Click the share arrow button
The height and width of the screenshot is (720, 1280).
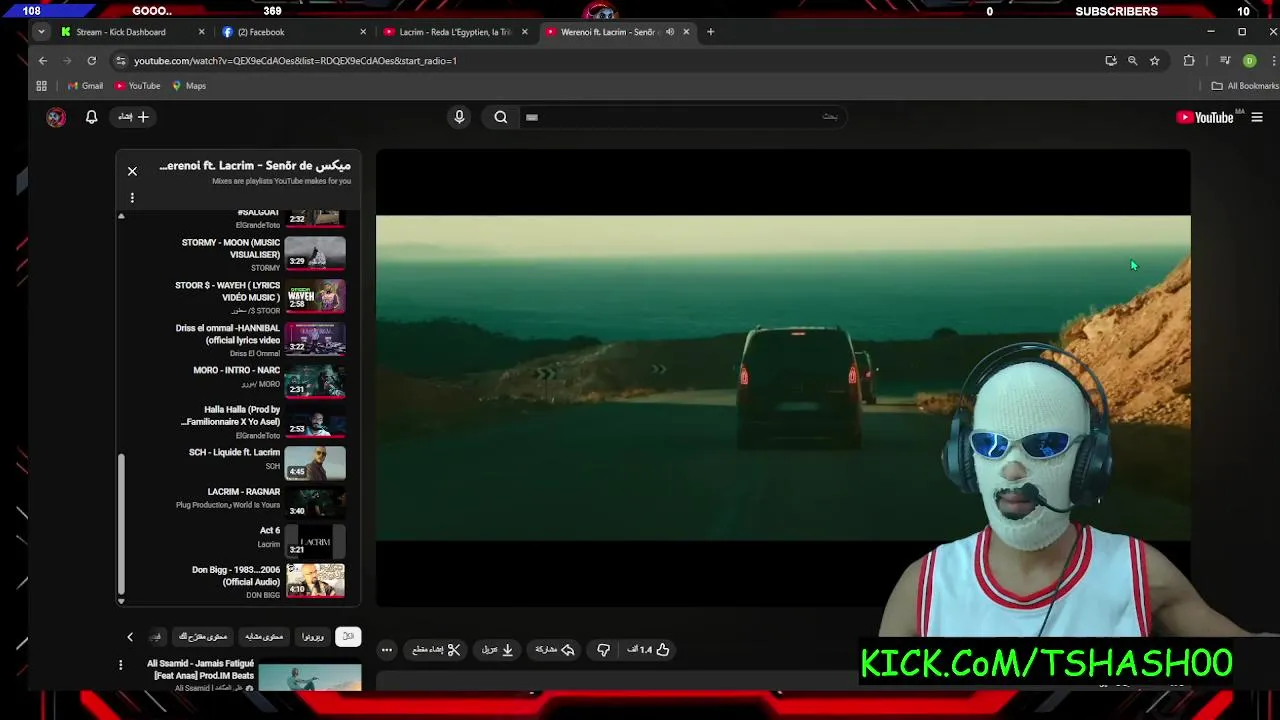tap(555, 650)
